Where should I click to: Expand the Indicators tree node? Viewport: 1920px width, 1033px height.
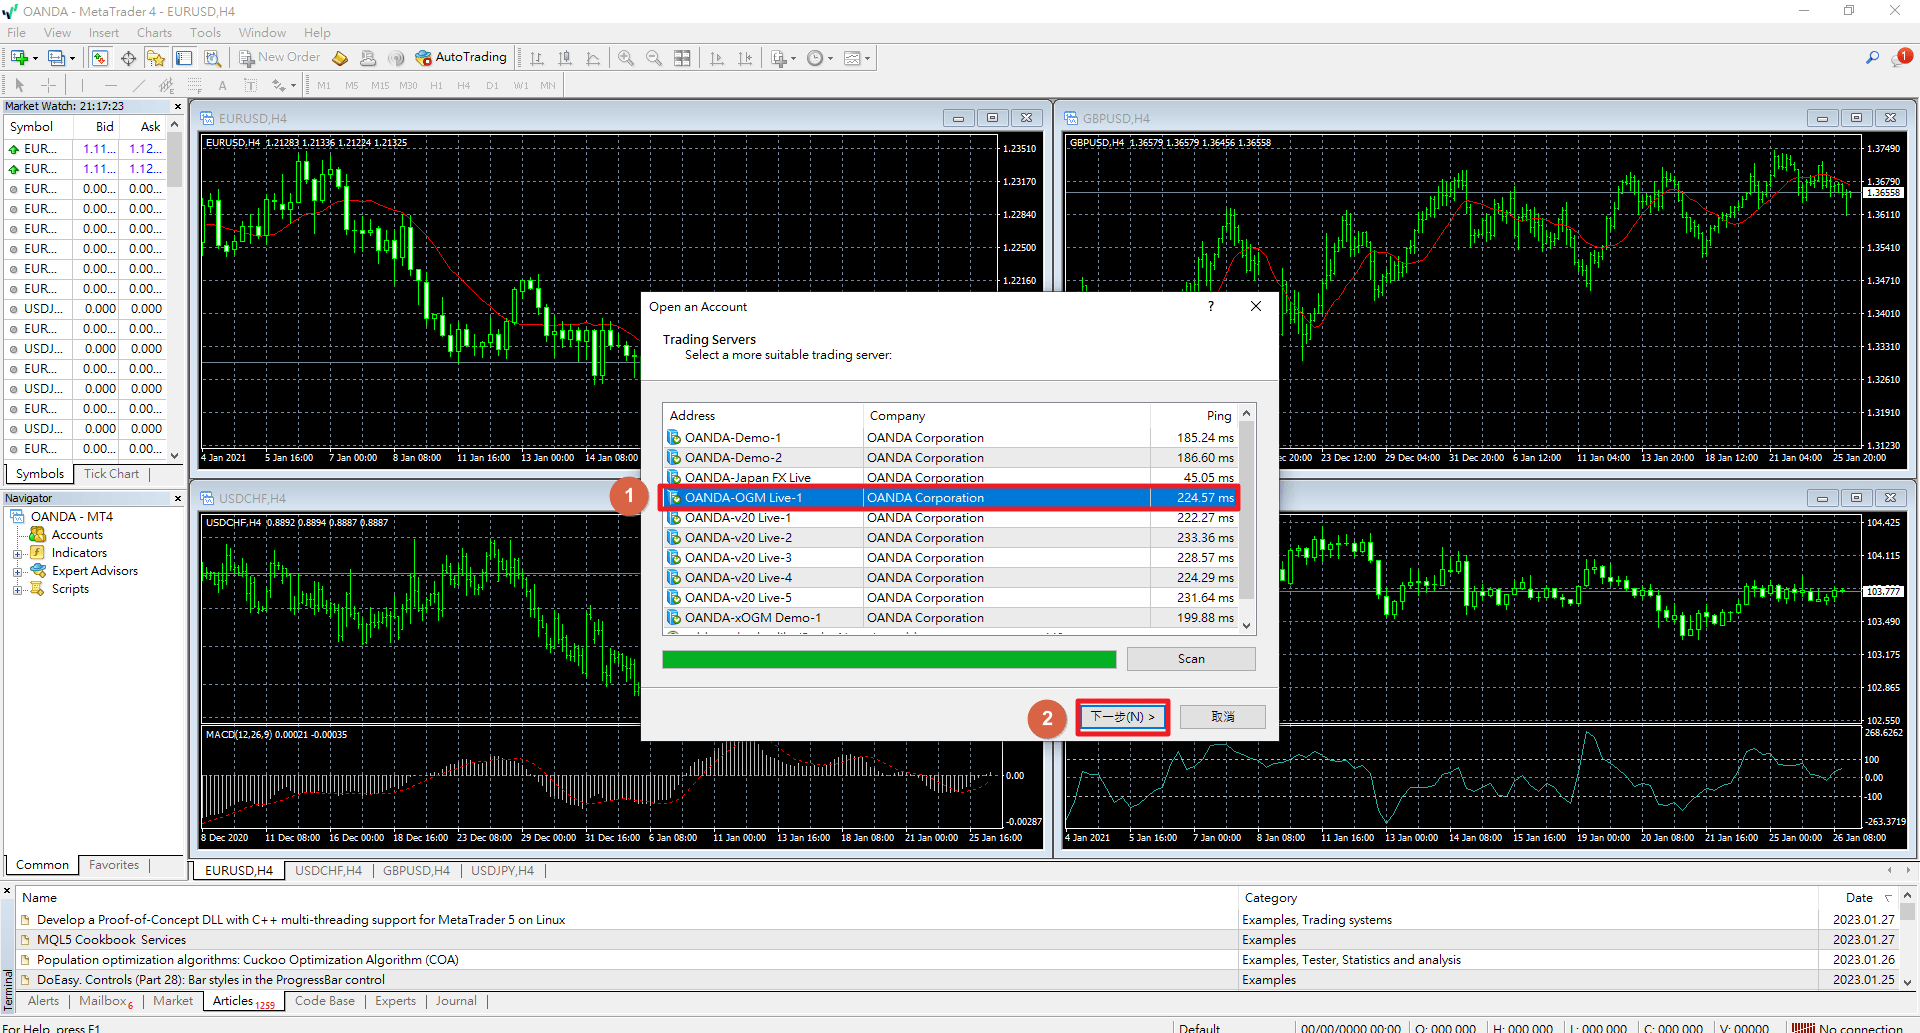(17, 553)
